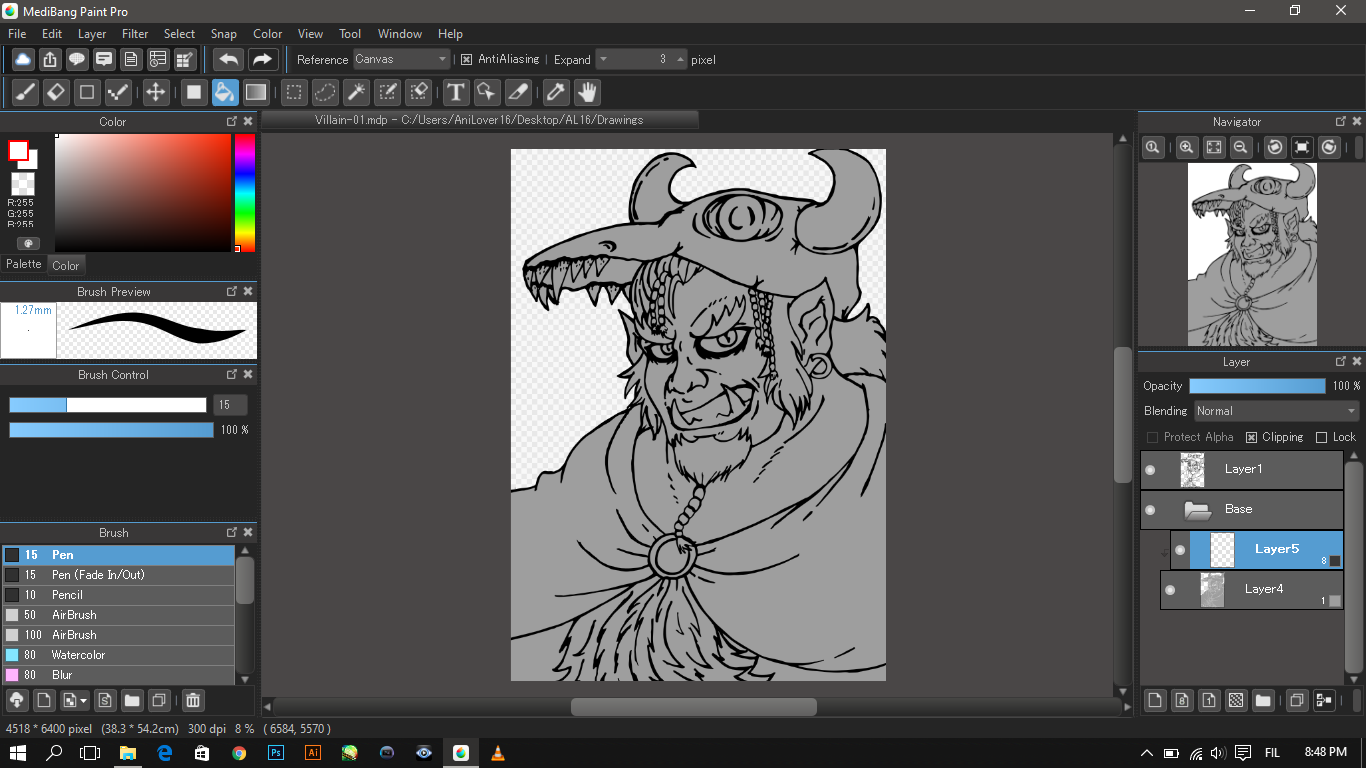Add new folder layer icon in Layer panel

click(1263, 700)
